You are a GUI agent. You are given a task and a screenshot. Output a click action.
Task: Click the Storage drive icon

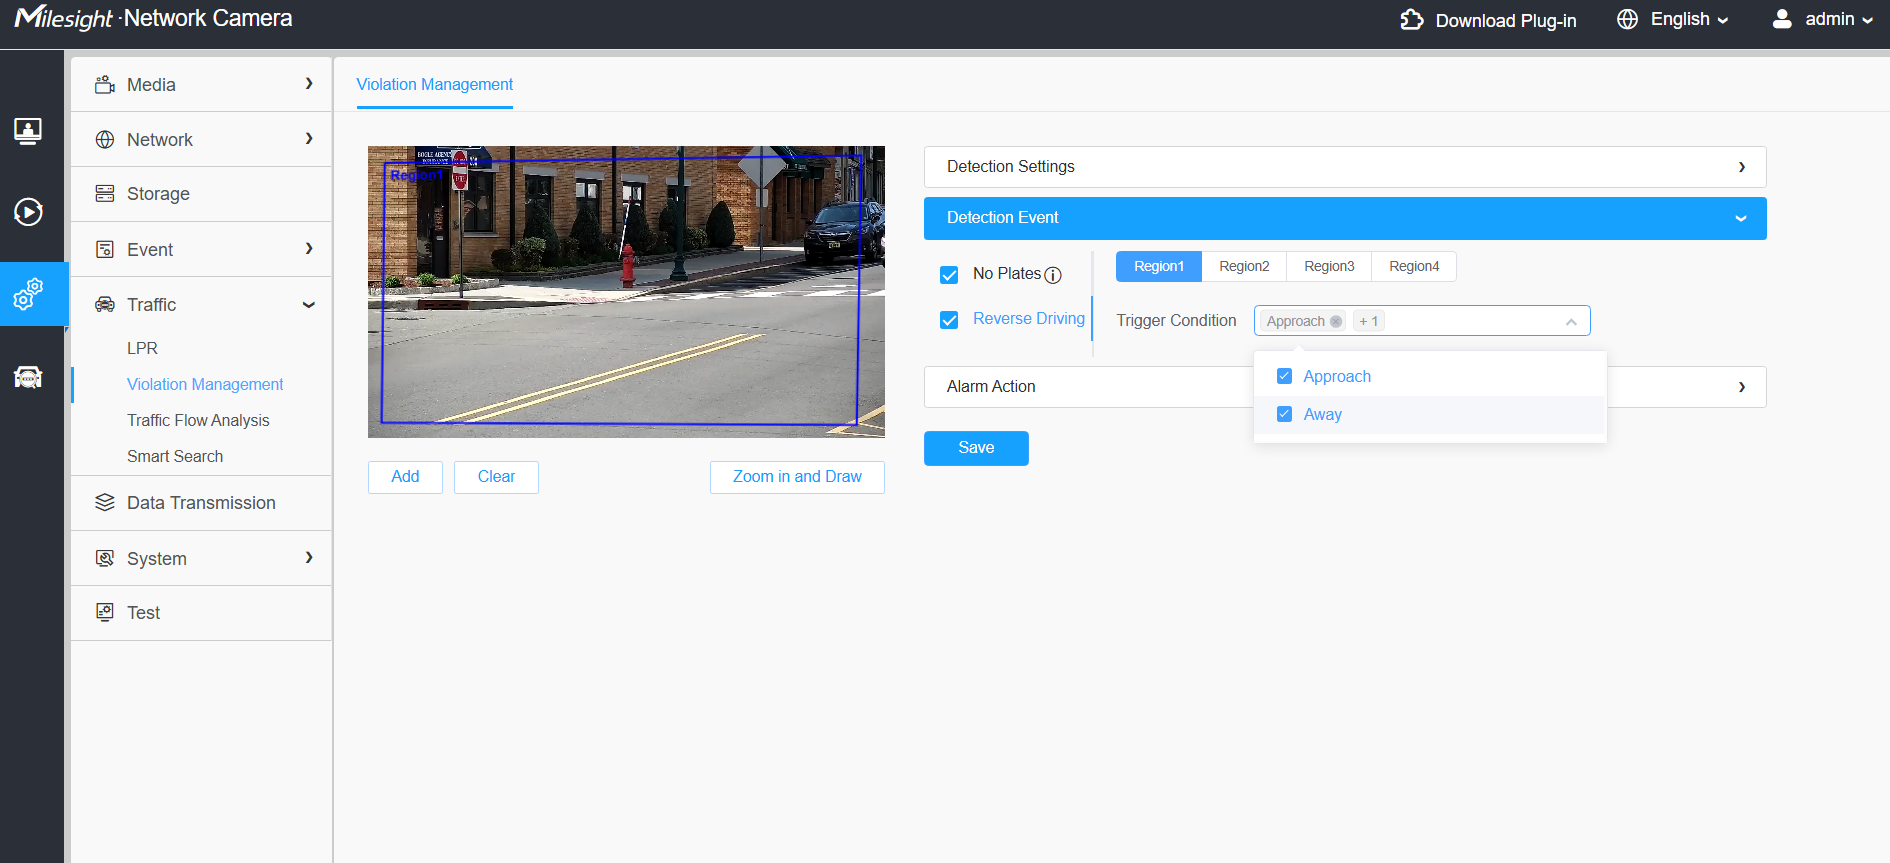point(105,194)
